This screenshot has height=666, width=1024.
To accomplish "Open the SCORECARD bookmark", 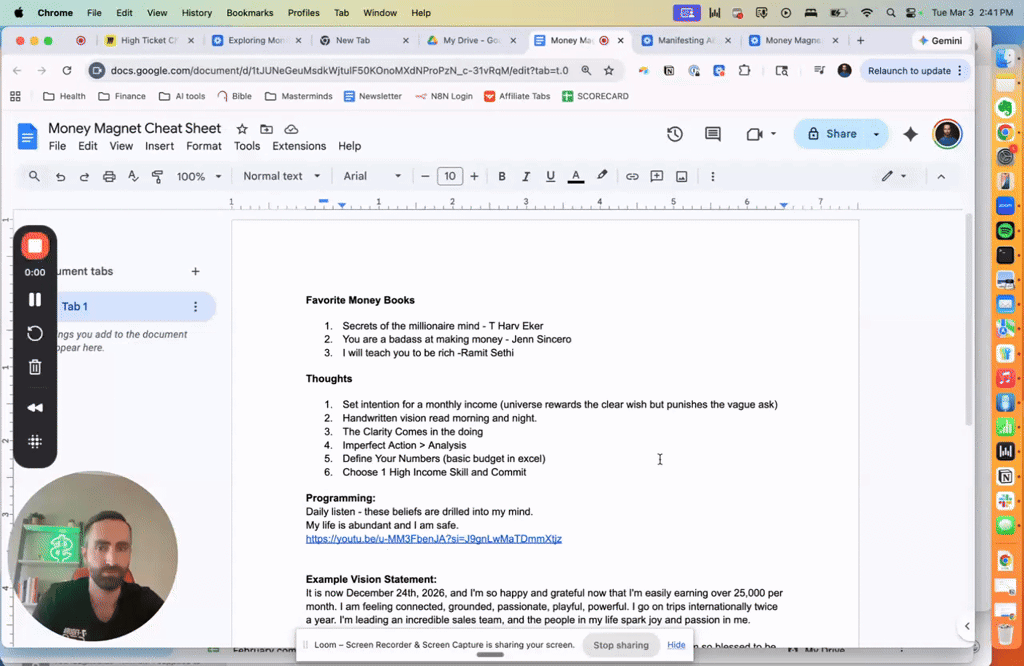I will click(595, 96).
